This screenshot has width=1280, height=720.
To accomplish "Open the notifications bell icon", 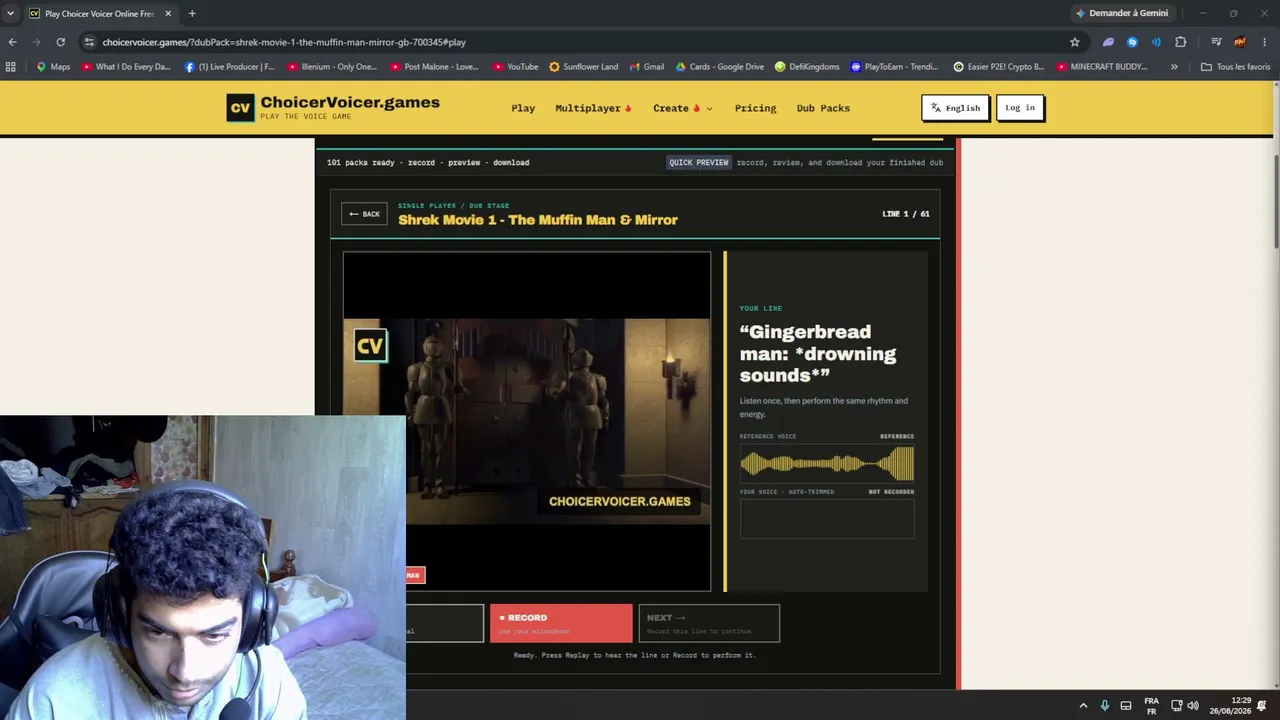I will point(1262,706).
